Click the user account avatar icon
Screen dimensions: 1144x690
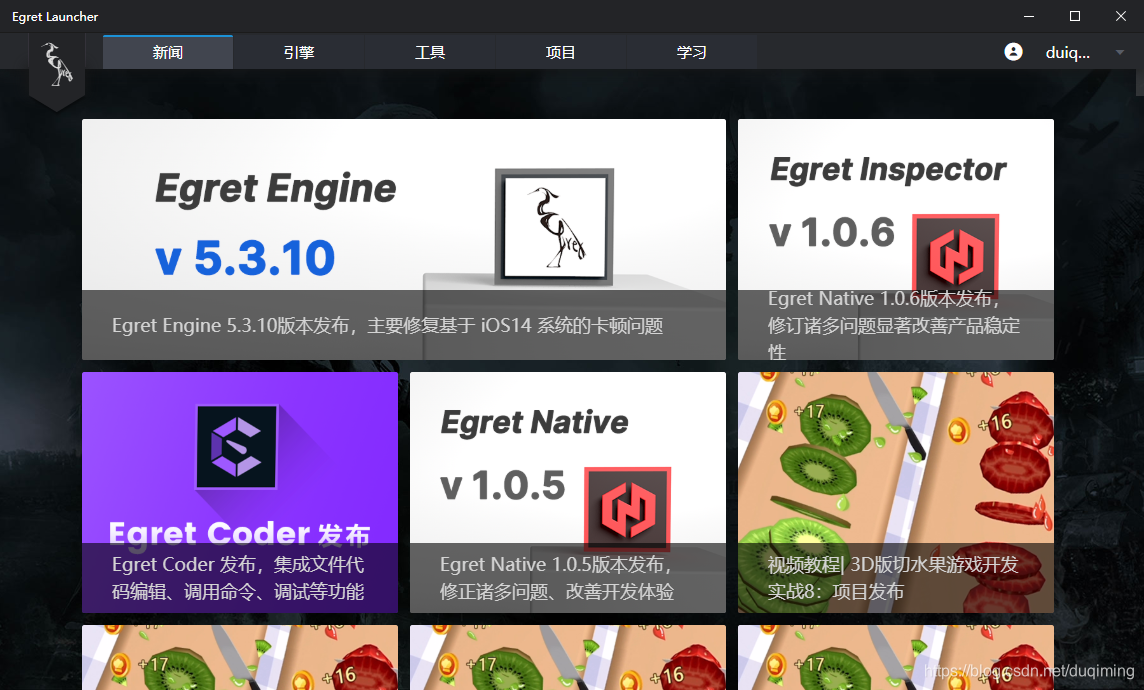click(1013, 52)
